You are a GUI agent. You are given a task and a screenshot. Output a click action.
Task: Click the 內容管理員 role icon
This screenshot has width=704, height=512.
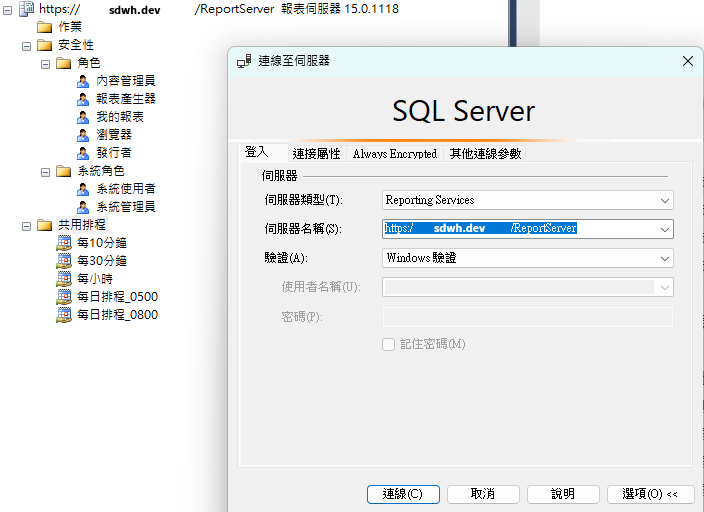[x=84, y=81]
